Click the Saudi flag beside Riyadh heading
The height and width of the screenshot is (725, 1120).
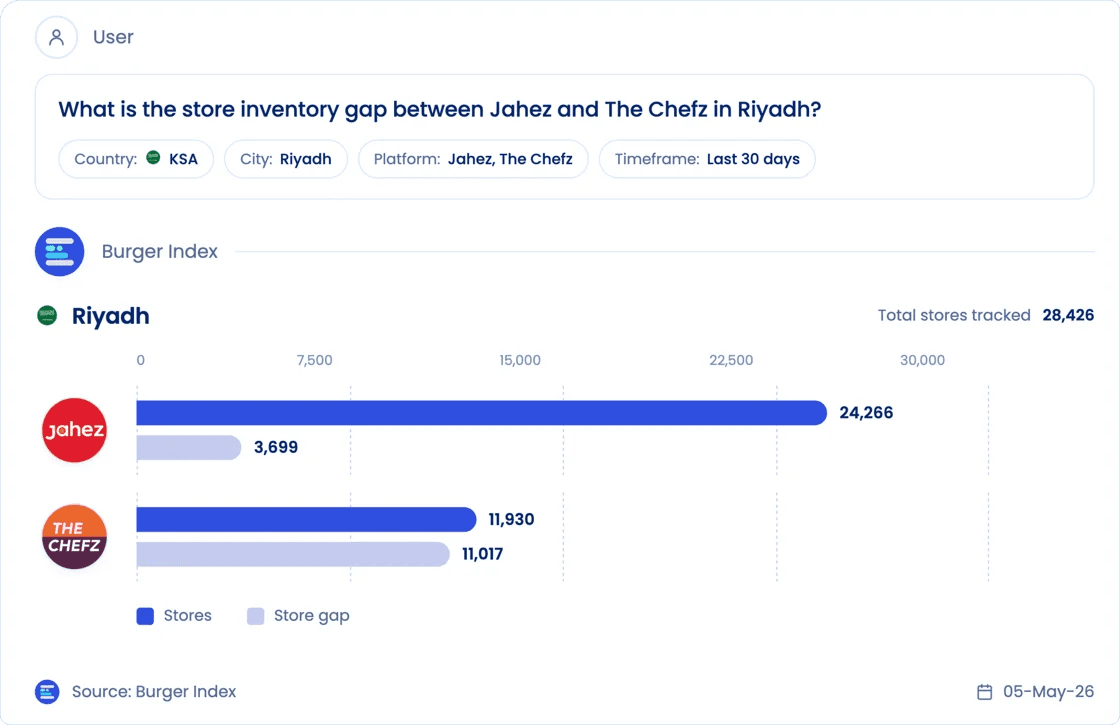[x=47, y=315]
